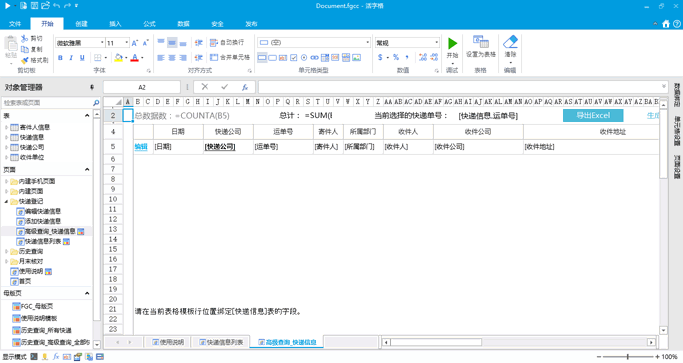Toggle underline formatting
Screen dimensions: 683x363
[x=82, y=58]
